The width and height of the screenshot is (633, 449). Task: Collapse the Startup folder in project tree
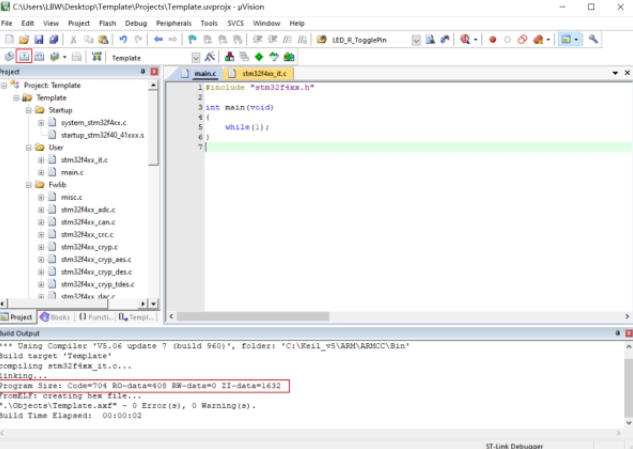[28, 110]
